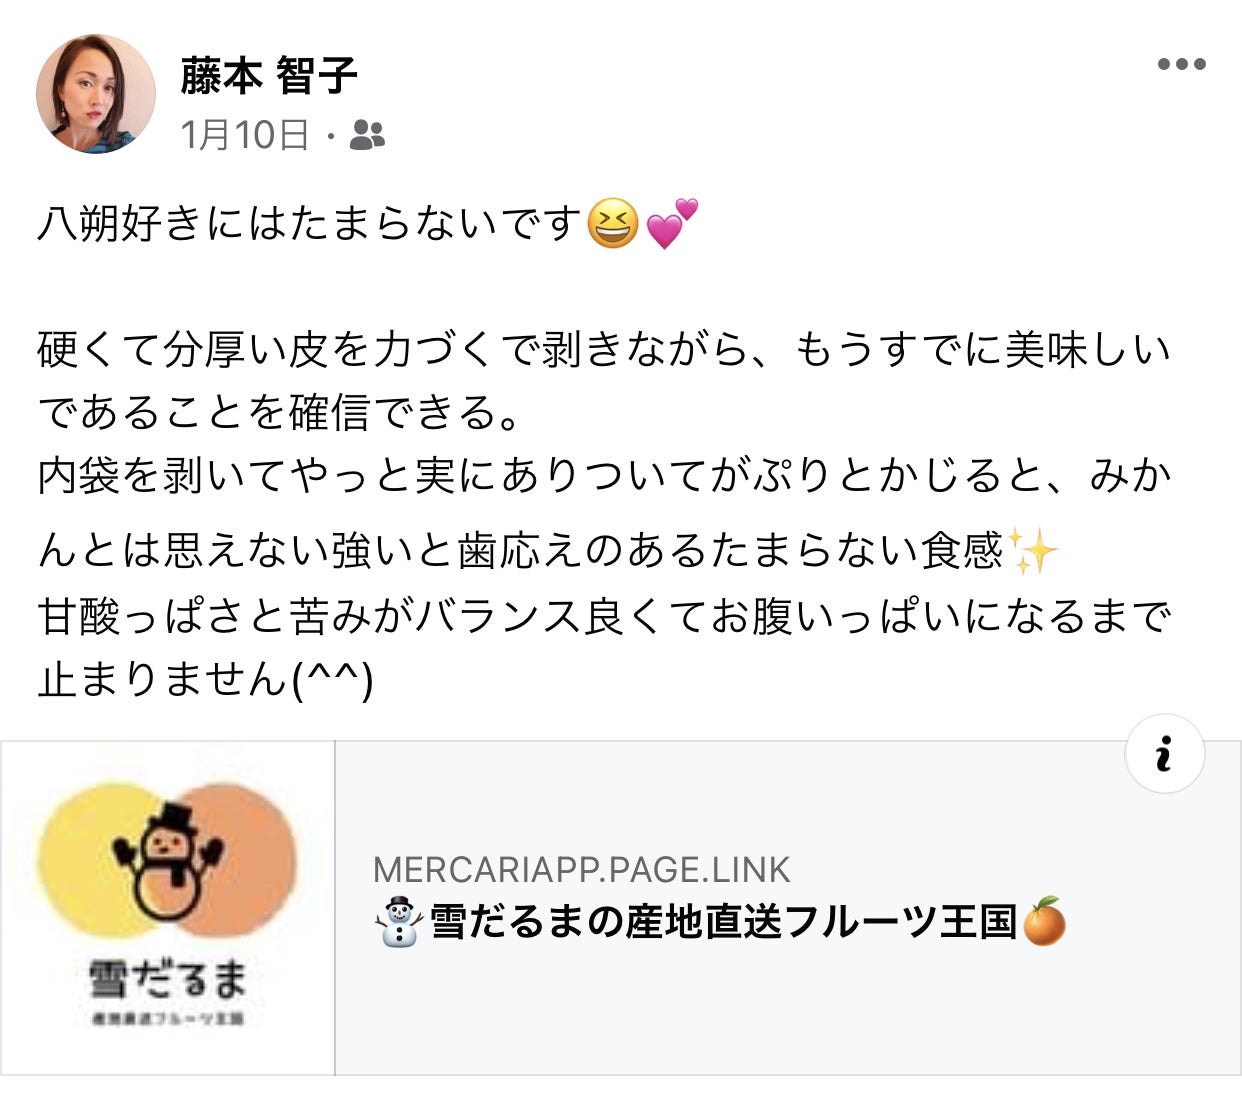Click the info icon on link preview
Image resolution: width=1242 pixels, height=1113 pixels.
click(x=1164, y=754)
